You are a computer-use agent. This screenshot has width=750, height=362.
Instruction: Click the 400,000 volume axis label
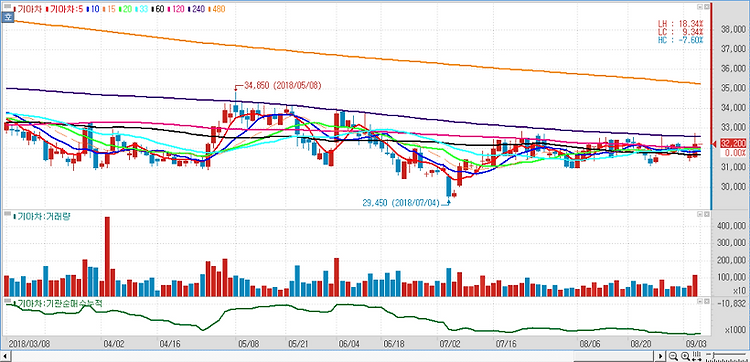[730, 226]
